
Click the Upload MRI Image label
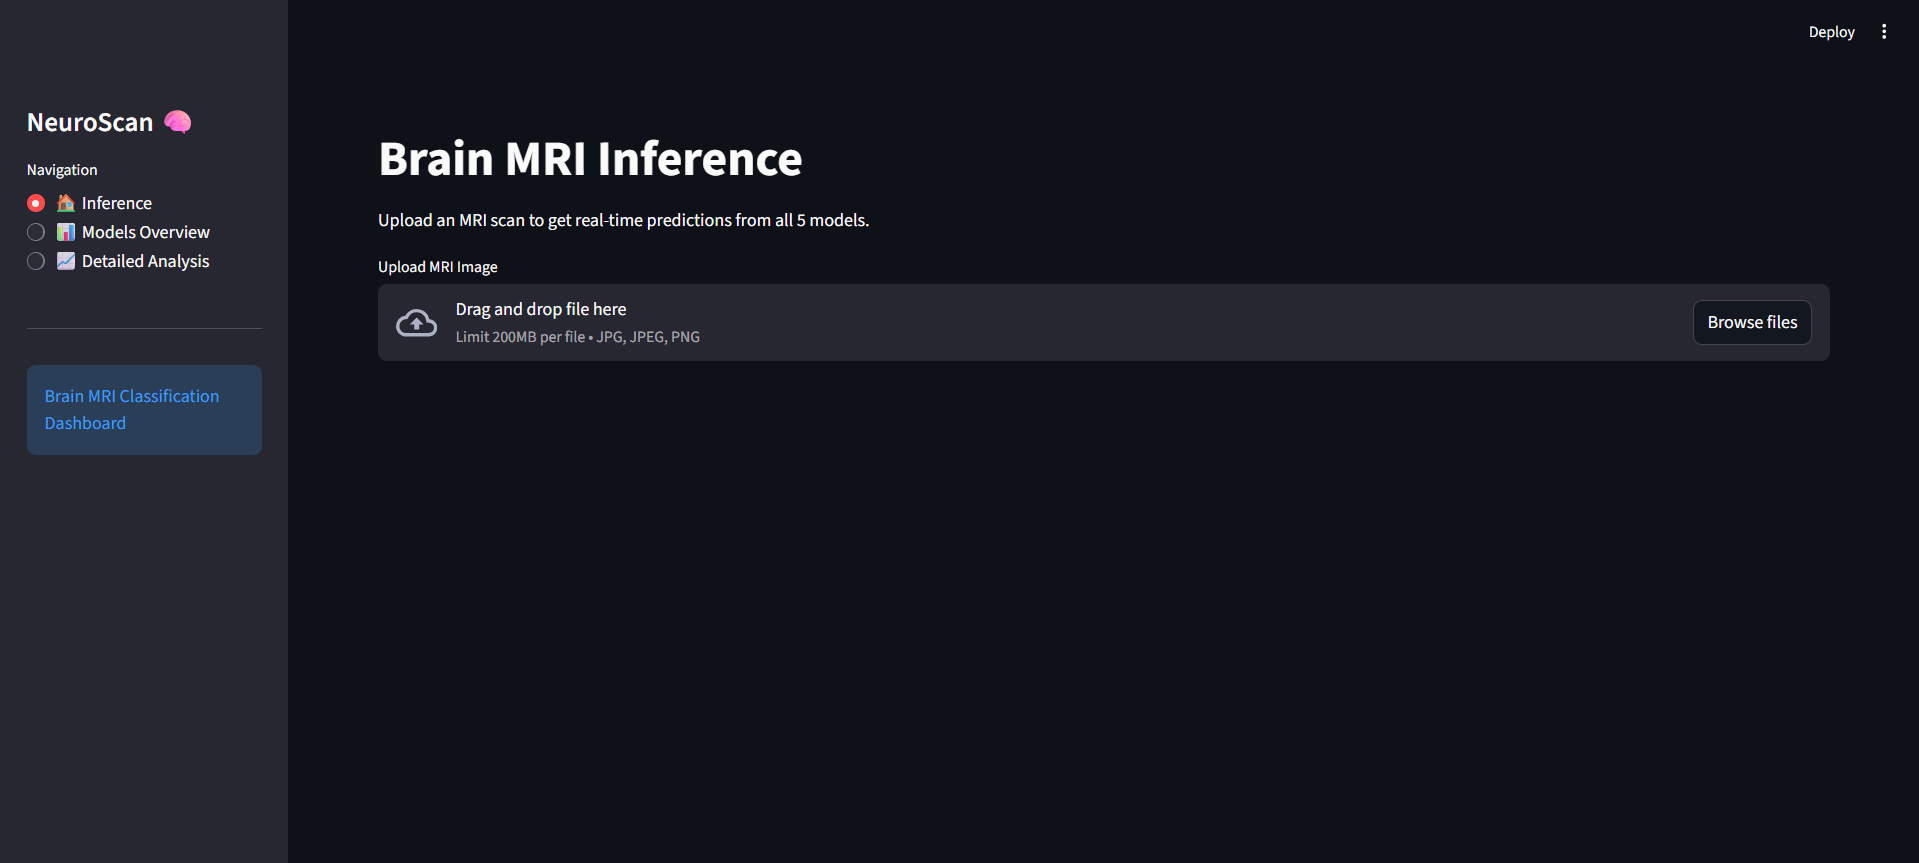coord(437,267)
